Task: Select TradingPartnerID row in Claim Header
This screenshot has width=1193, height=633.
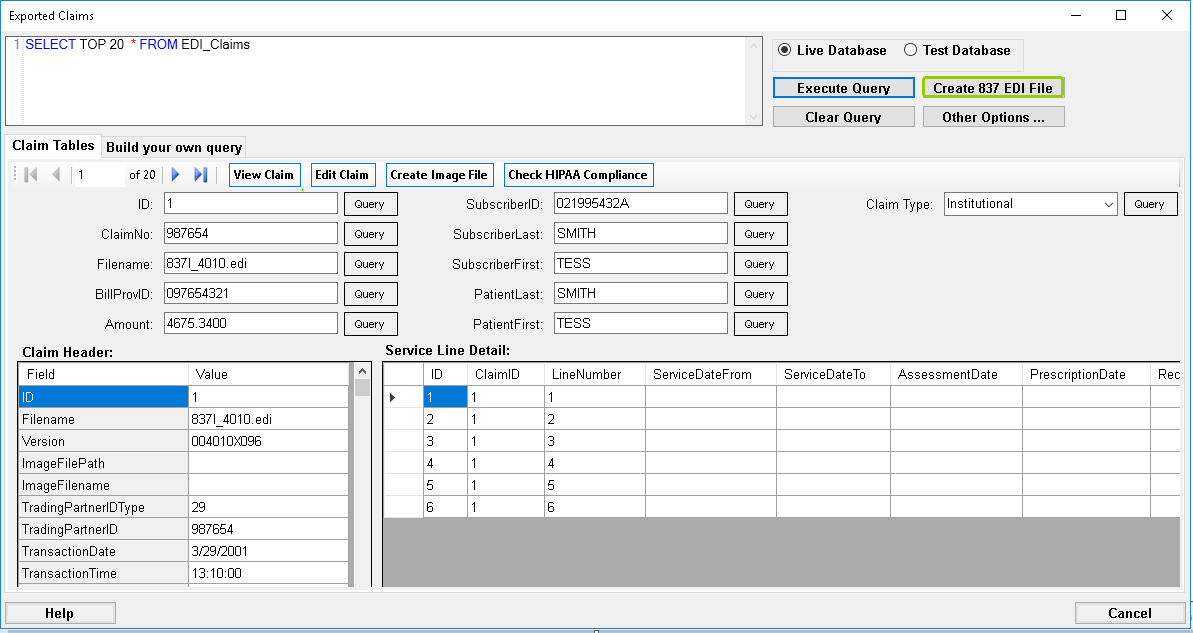Action: (x=184, y=530)
